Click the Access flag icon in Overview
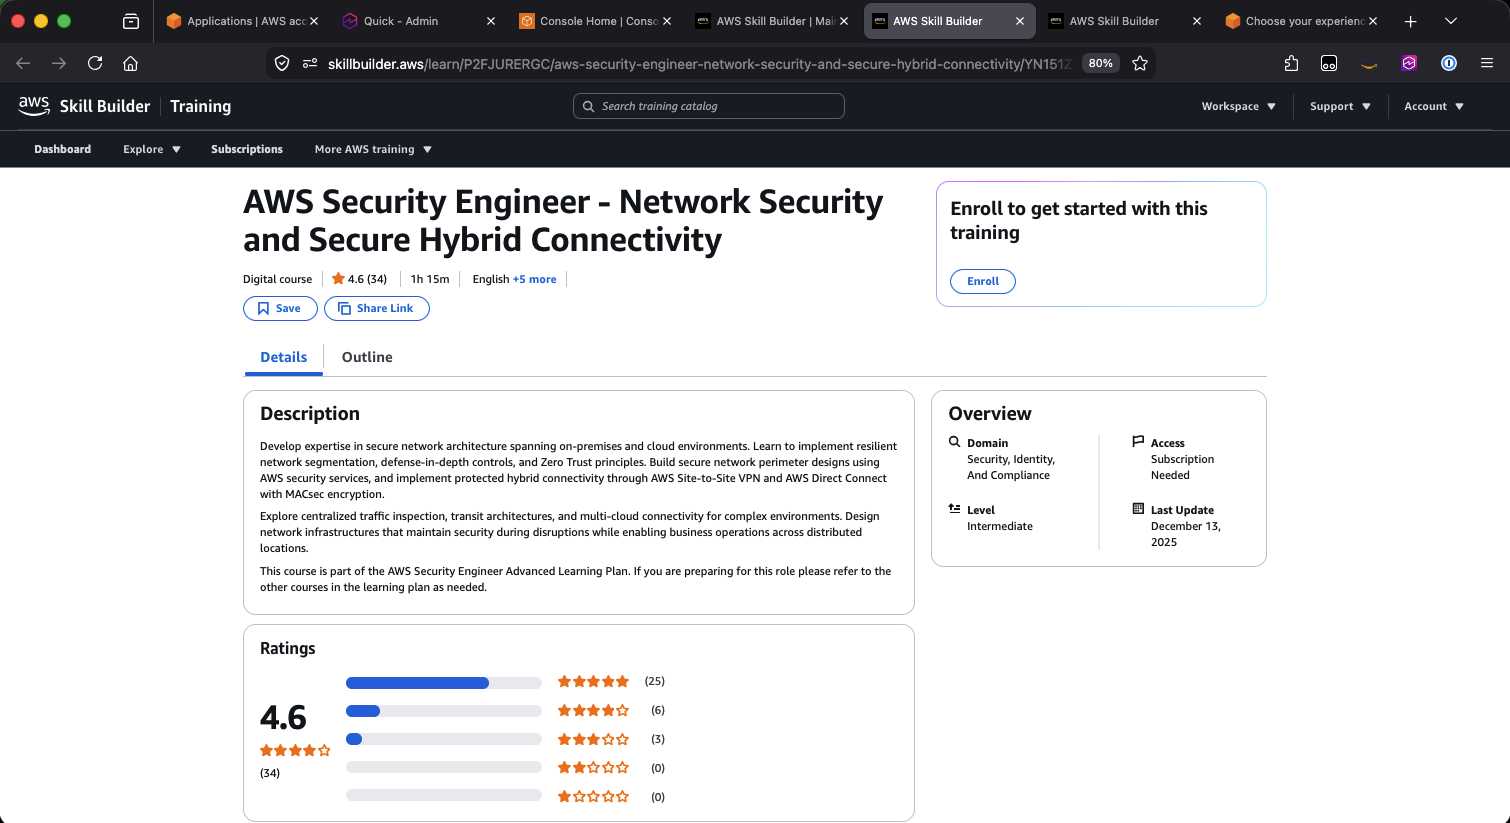1510x823 pixels. [1138, 441]
